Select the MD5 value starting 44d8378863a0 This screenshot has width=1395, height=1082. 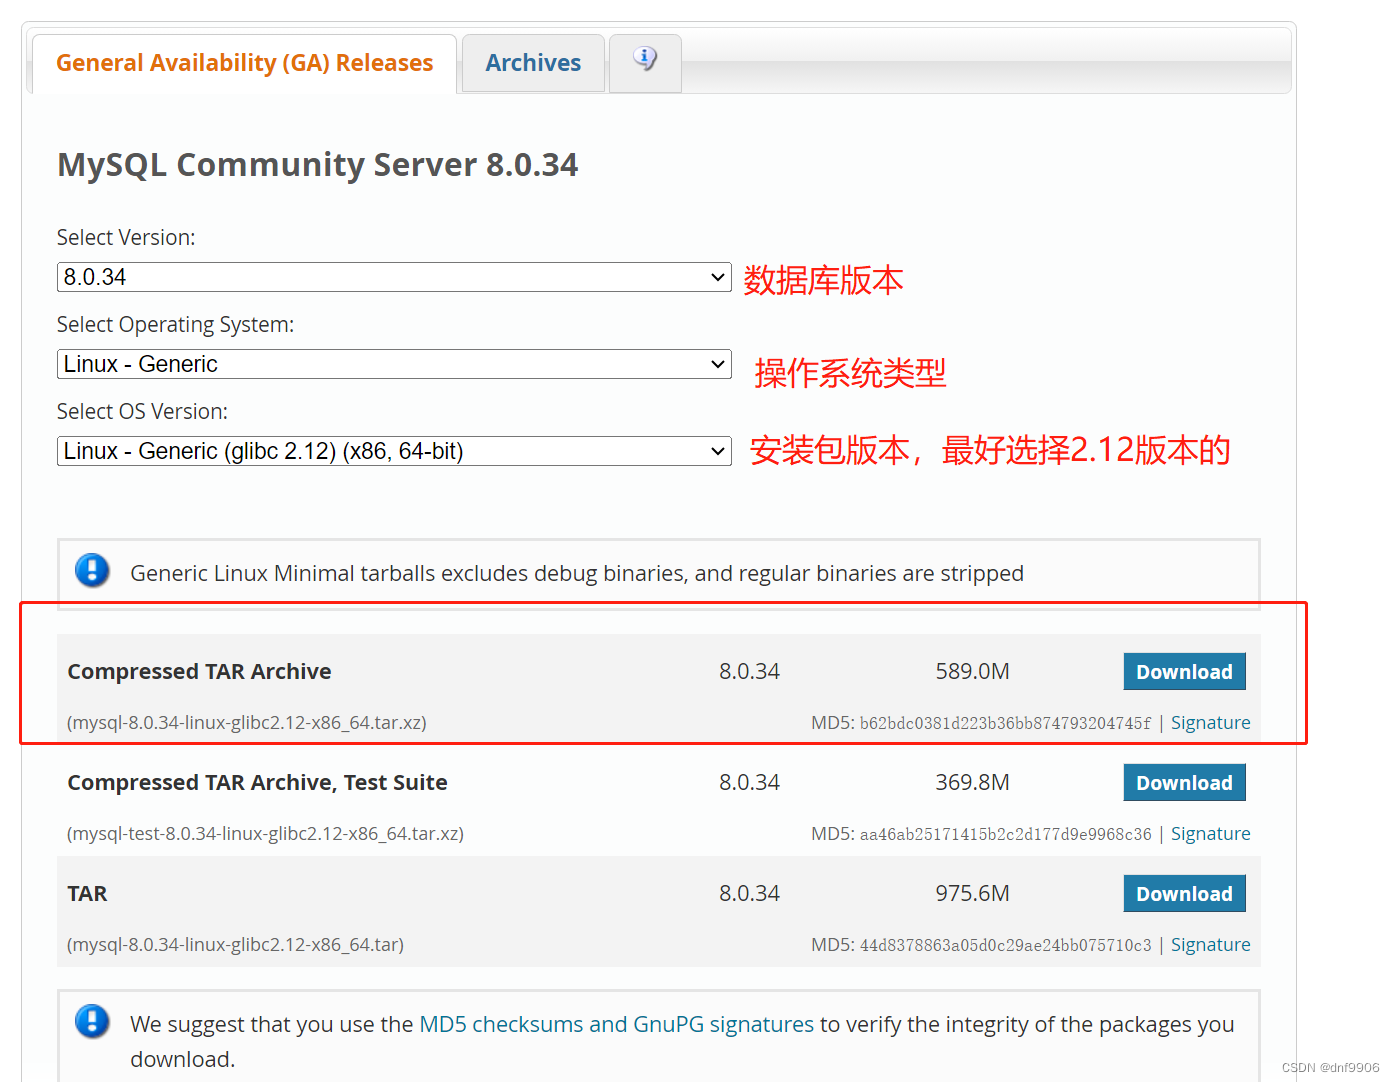pyautogui.click(x=1005, y=945)
